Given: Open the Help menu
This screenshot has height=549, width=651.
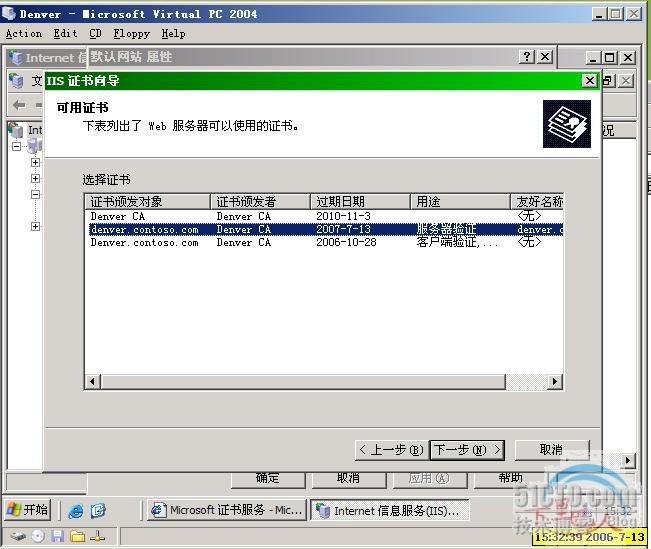Looking at the screenshot, I should (x=173, y=34).
